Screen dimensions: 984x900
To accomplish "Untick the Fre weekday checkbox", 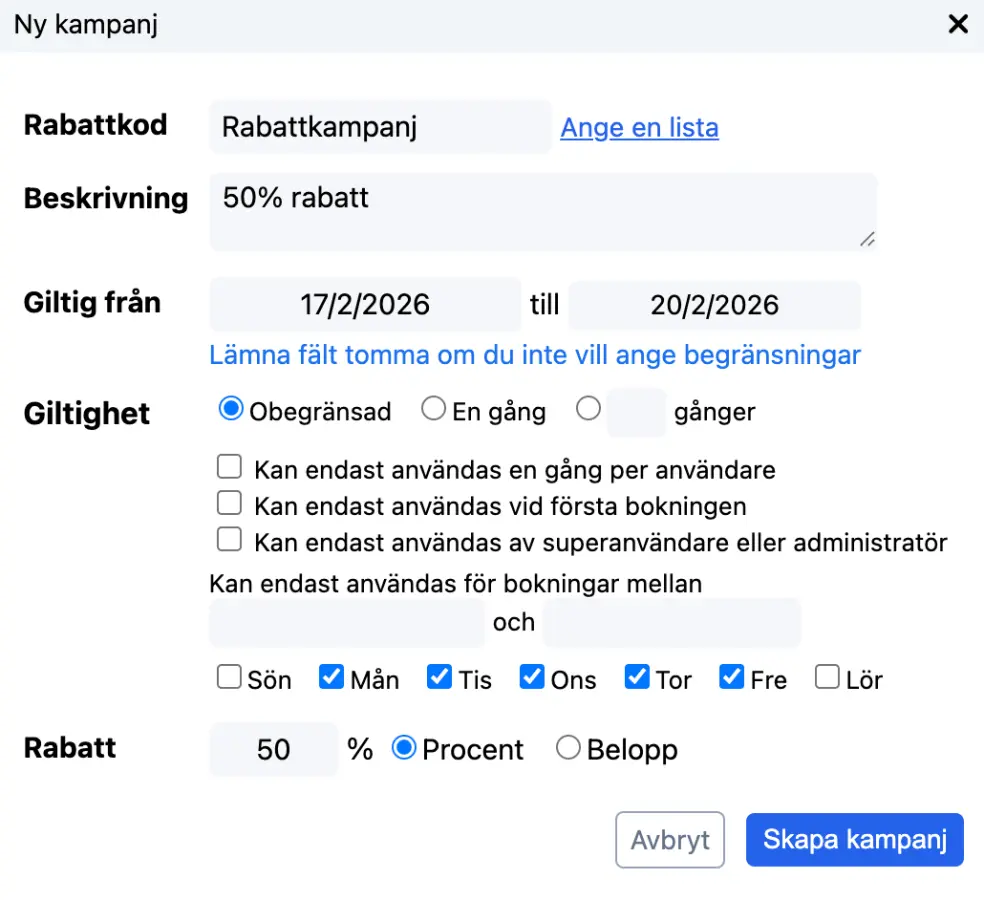I will coord(732,678).
